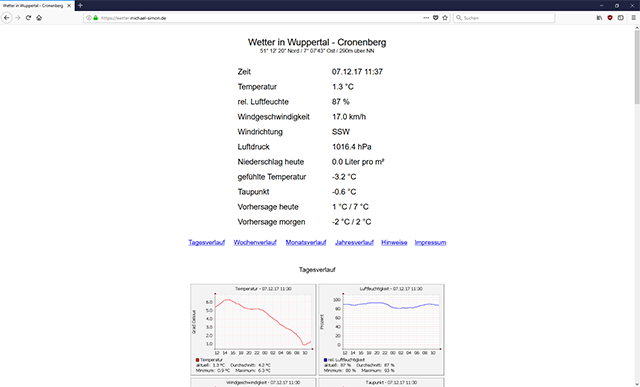Open the page actions three-dots menu
Screen dimensions: 640x387
pos(426,18)
